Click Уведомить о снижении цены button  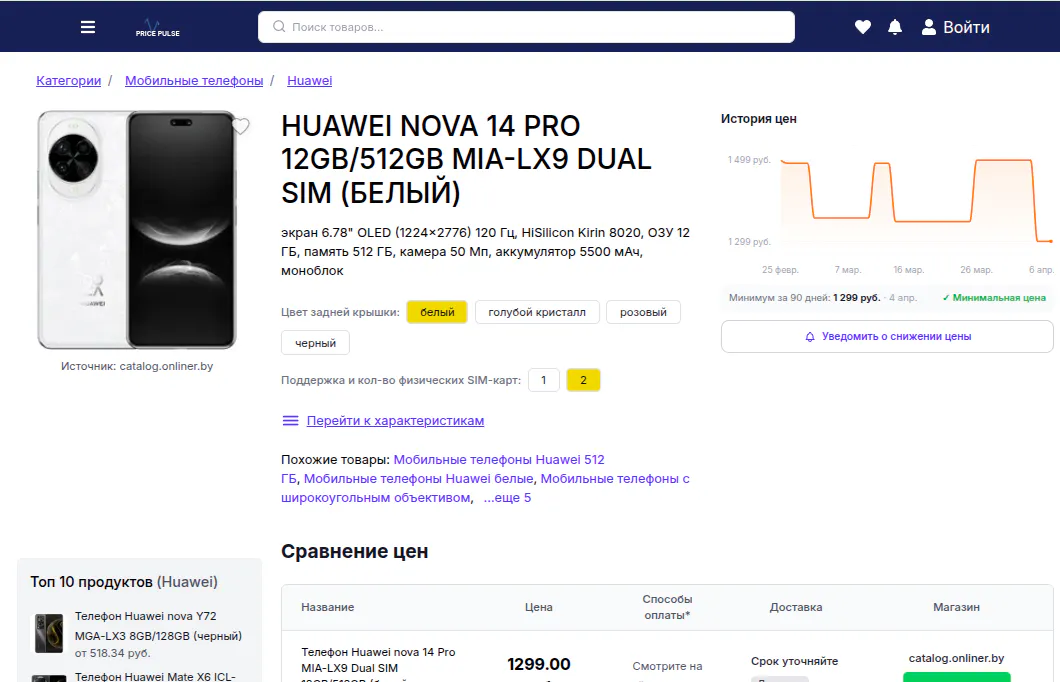tap(887, 337)
